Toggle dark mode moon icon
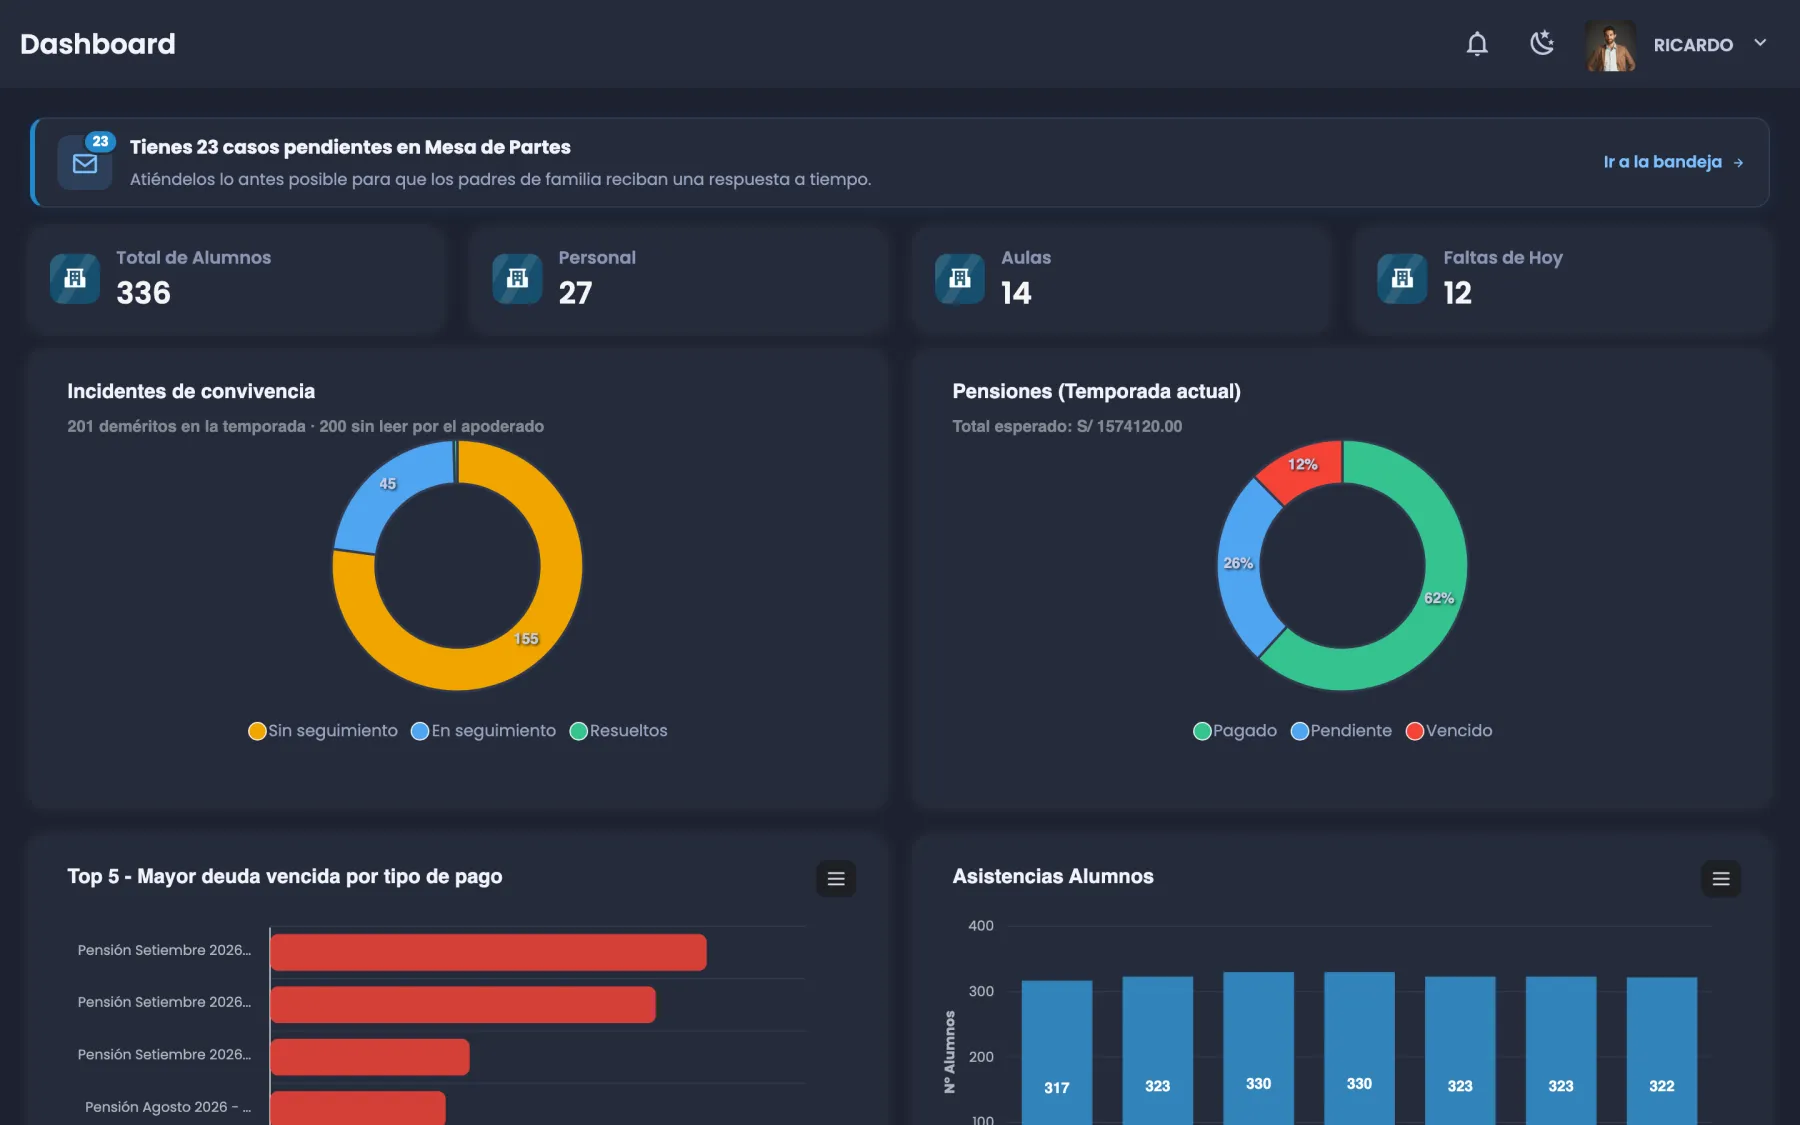This screenshot has height=1125, width=1800. 1542,43
